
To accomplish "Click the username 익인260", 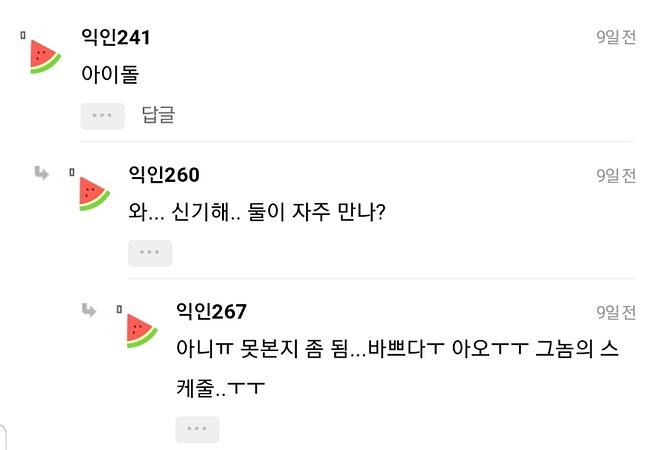I will pos(164,174).
